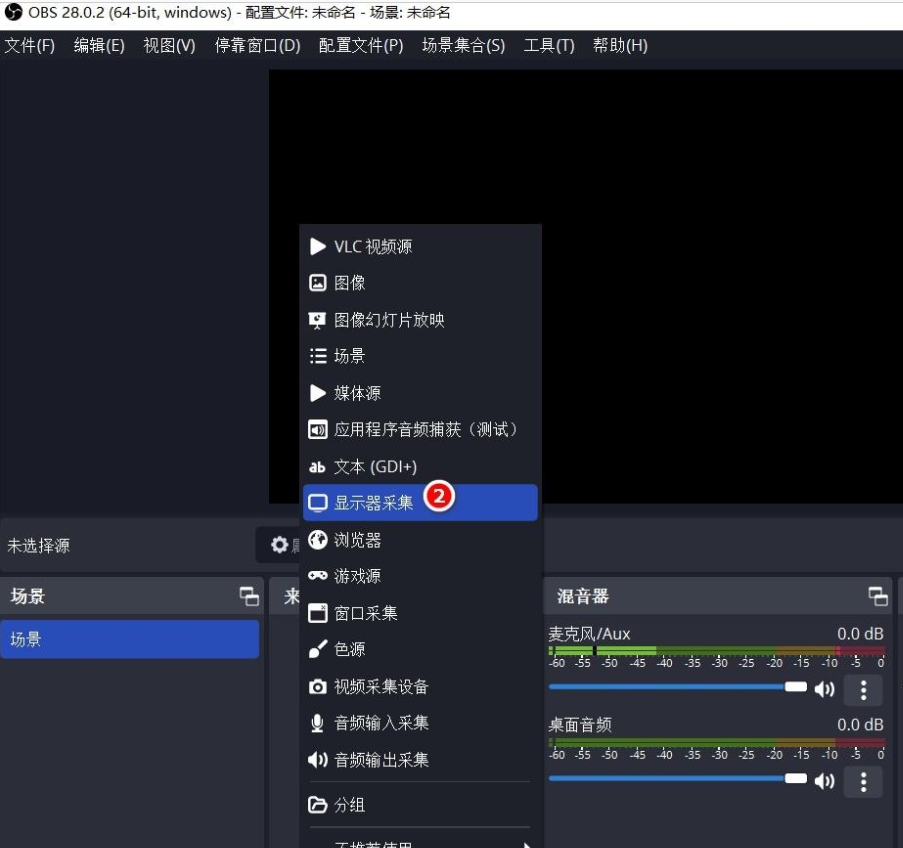903x848 pixels.
Task: Click the 分组 folder icon
Action: (x=317, y=804)
